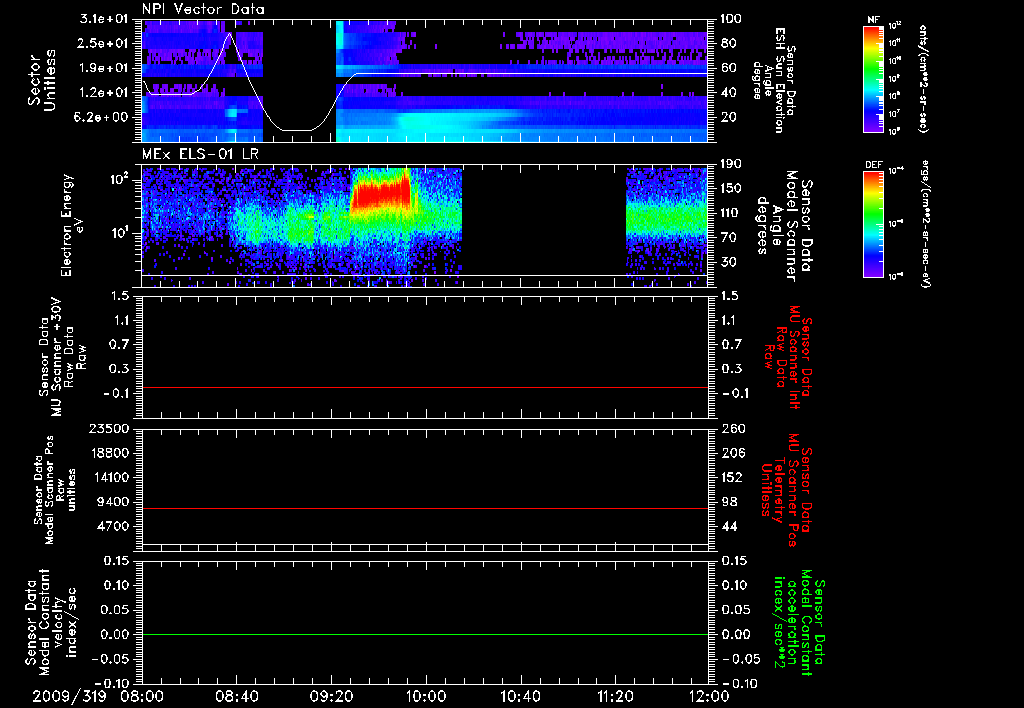This screenshot has width=1024, height=708.
Task: Select the red "MU Scanner Inh" axis title
Action: click(790, 357)
